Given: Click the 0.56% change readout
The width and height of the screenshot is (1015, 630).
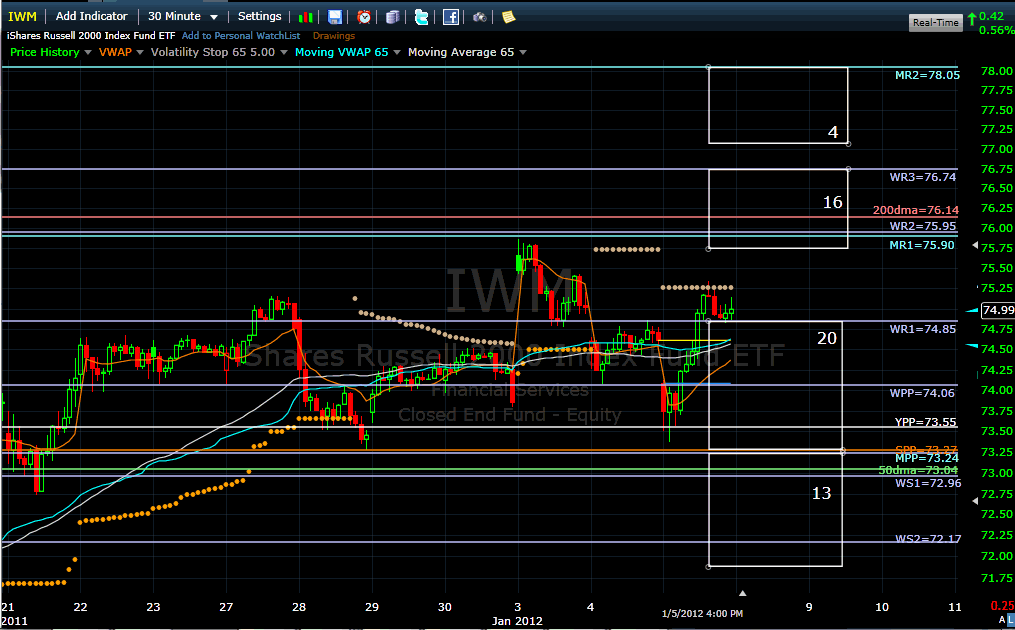Looking at the screenshot, I should 996,30.
